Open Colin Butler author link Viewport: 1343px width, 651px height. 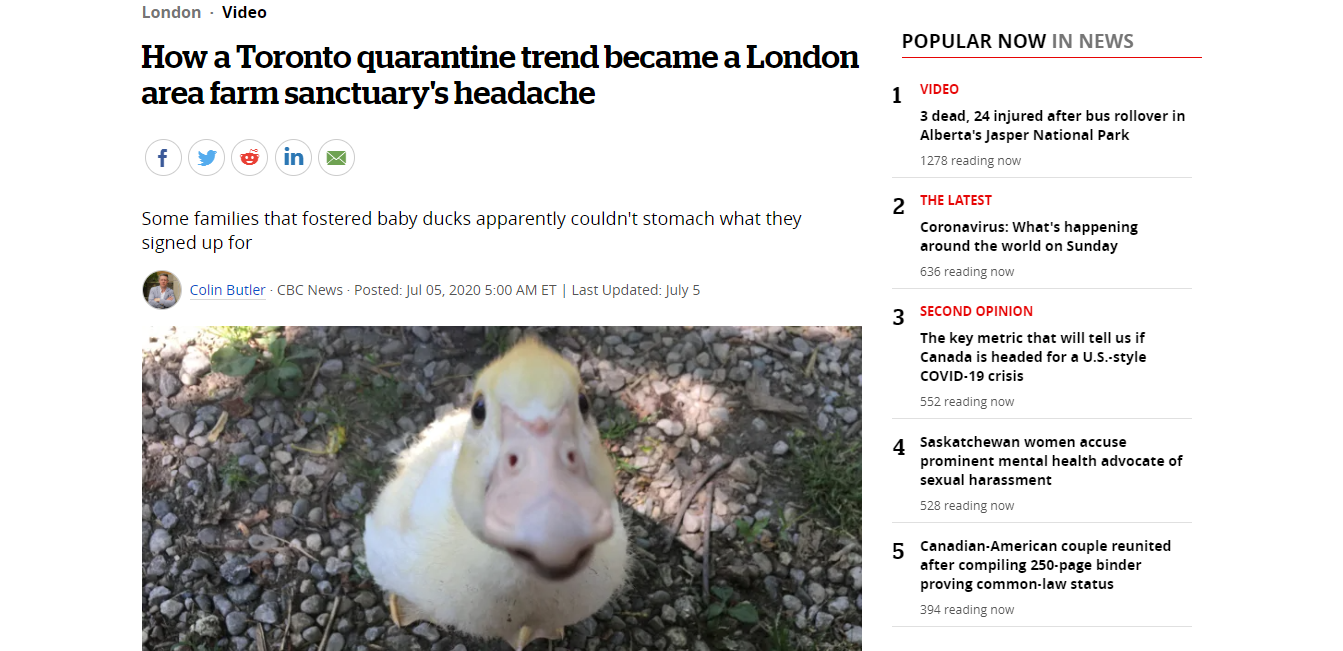pos(228,290)
